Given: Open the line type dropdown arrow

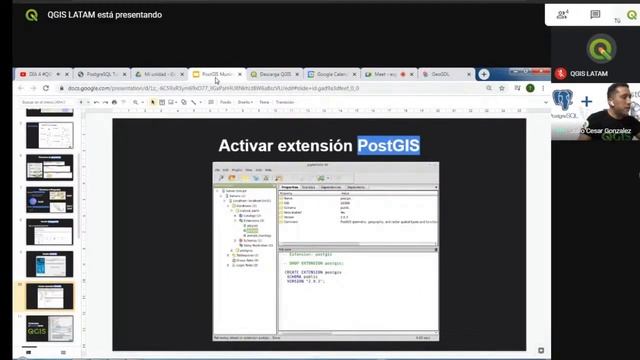Looking at the screenshot, I should (x=200, y=102).
